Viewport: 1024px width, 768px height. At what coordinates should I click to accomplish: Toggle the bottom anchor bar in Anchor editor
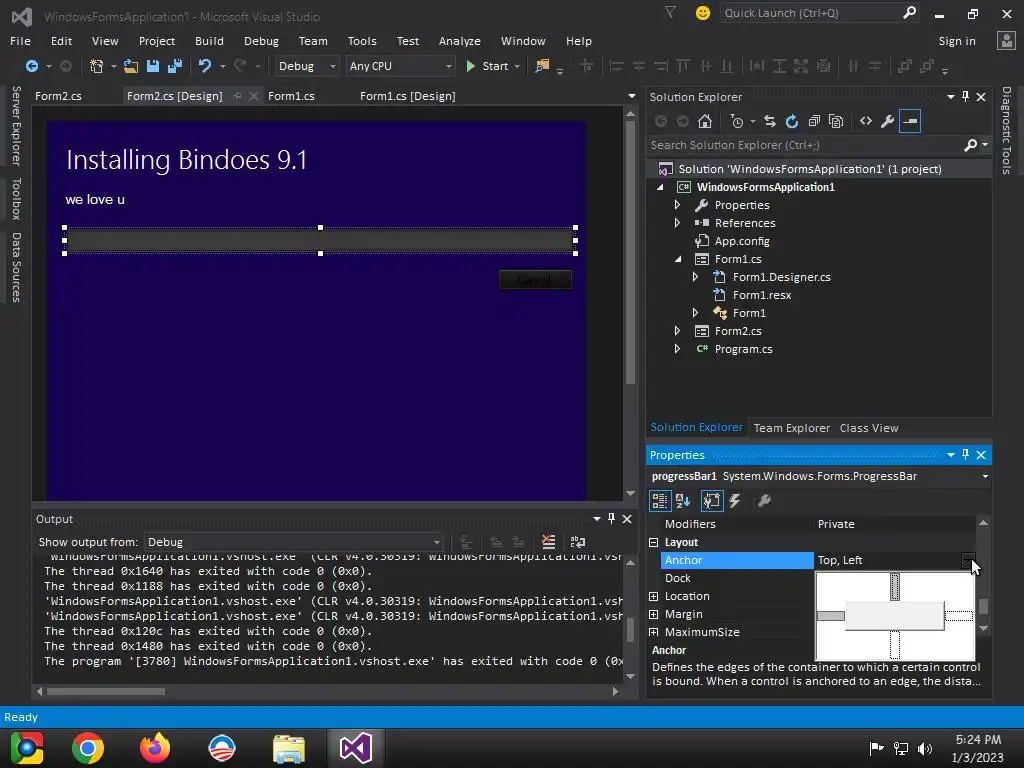coord(895,645)
